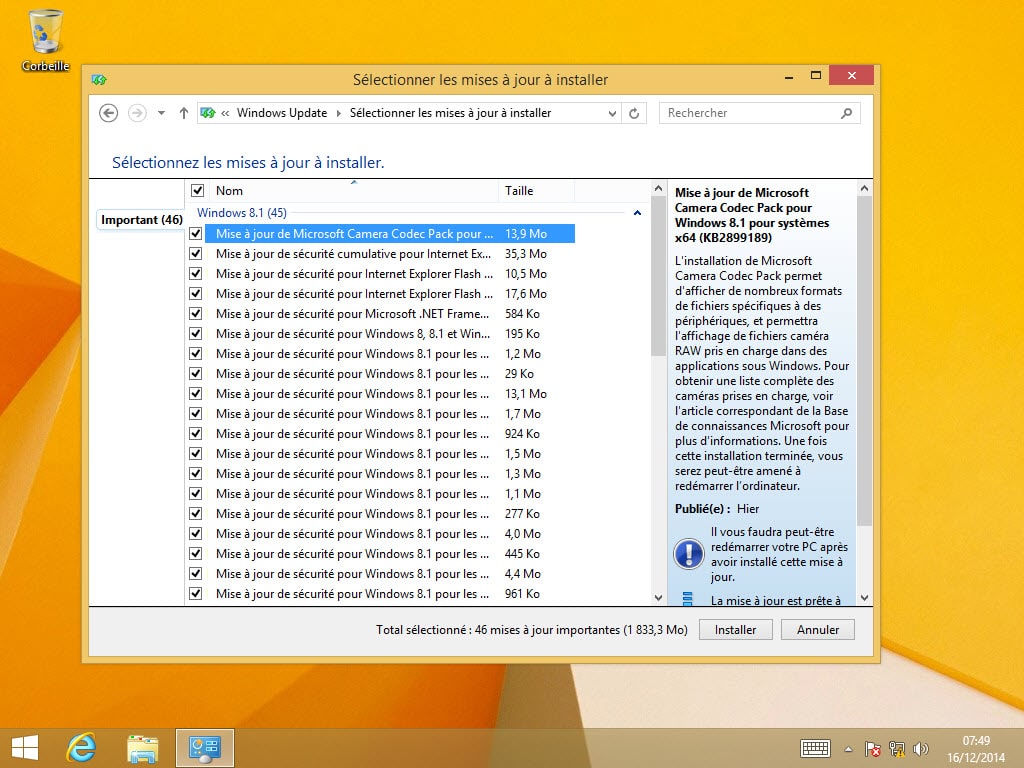
Task: Open the Corbeille recycle bin icon
Action: tap(45, 39)
